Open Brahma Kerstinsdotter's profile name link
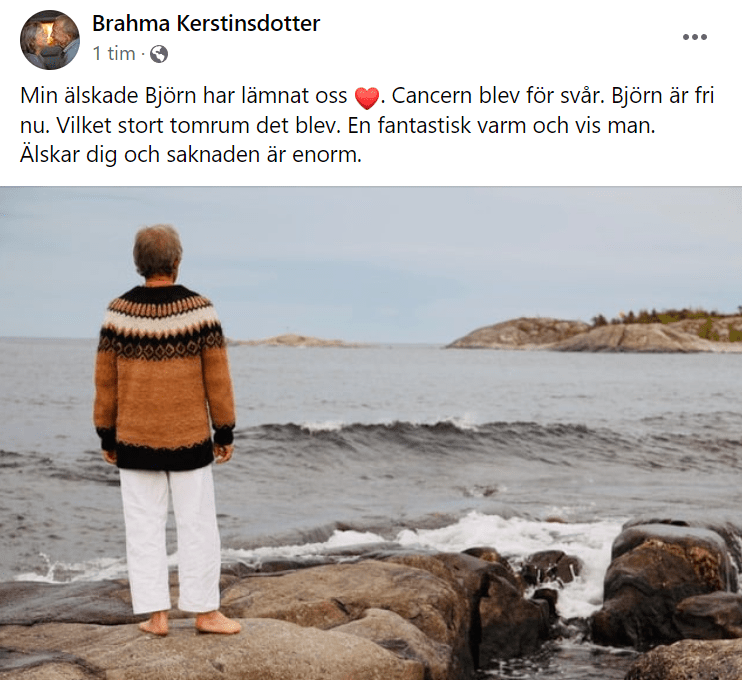This screenshot has height=680, width=742. (x=206, y=23)
